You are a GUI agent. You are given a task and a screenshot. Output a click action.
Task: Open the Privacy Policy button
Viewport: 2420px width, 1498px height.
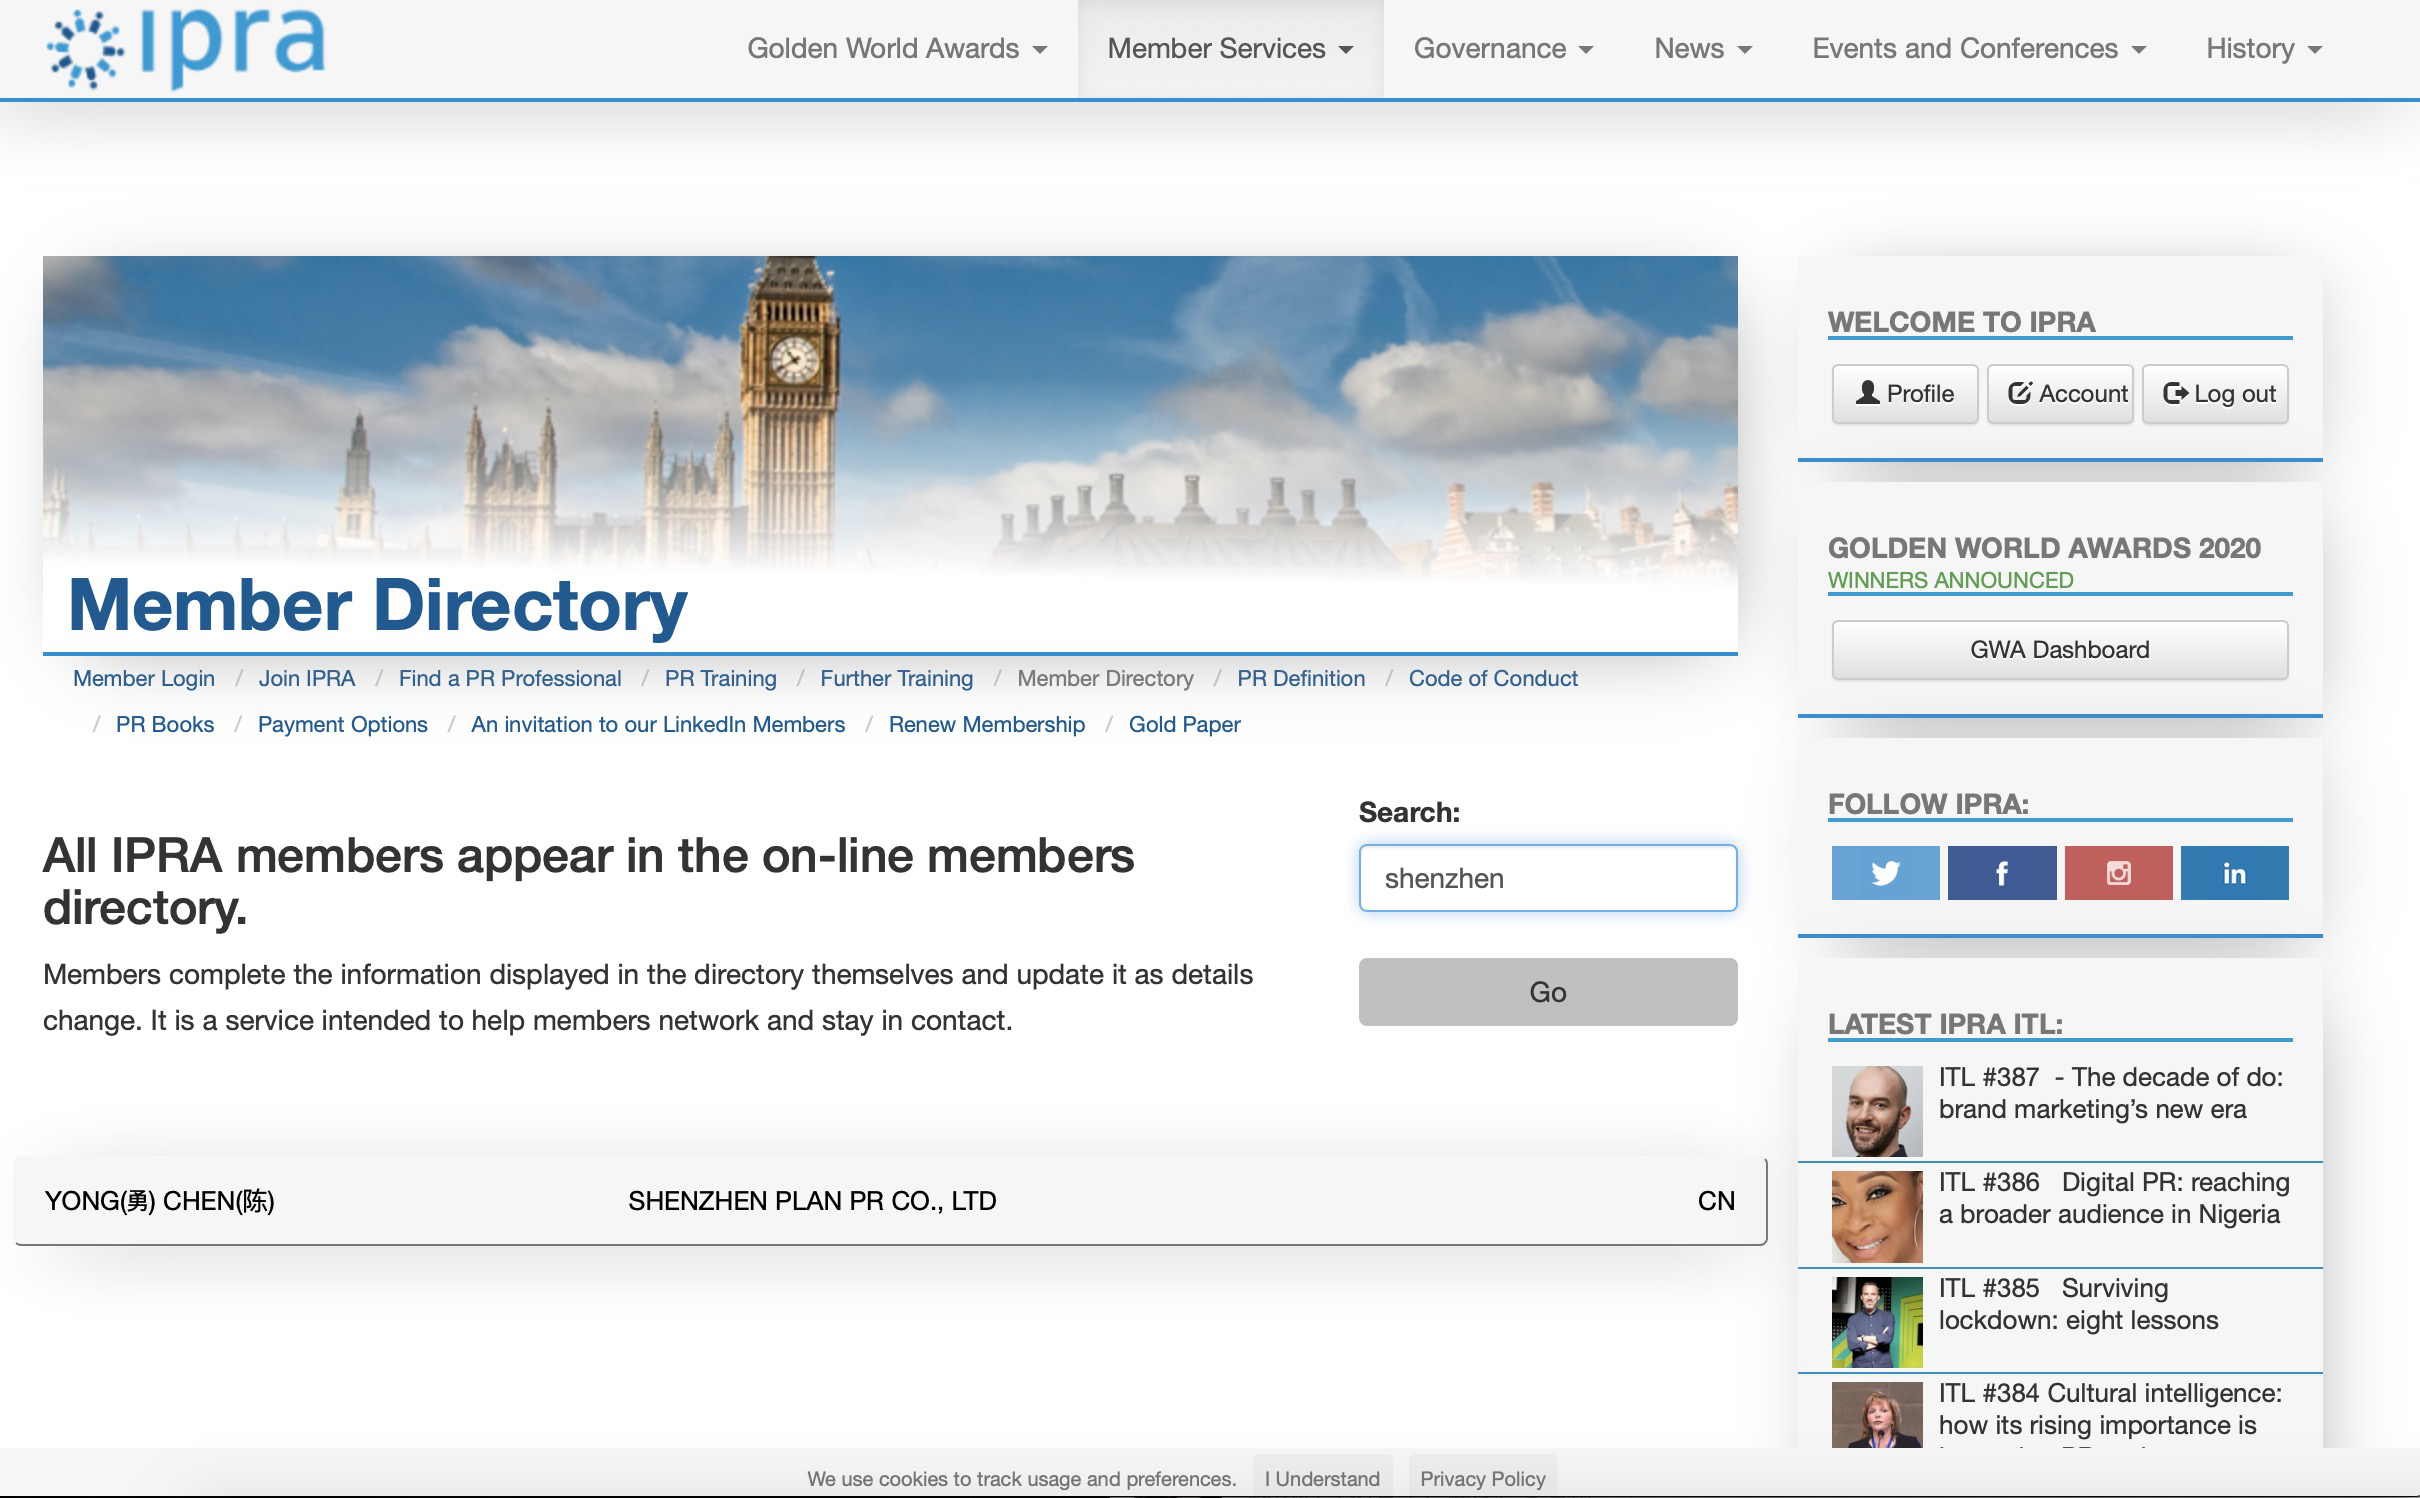1482,1477
